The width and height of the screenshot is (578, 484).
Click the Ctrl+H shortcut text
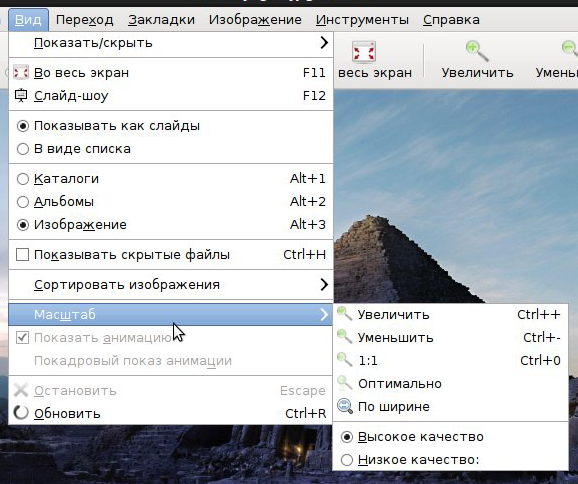[304, 254]
